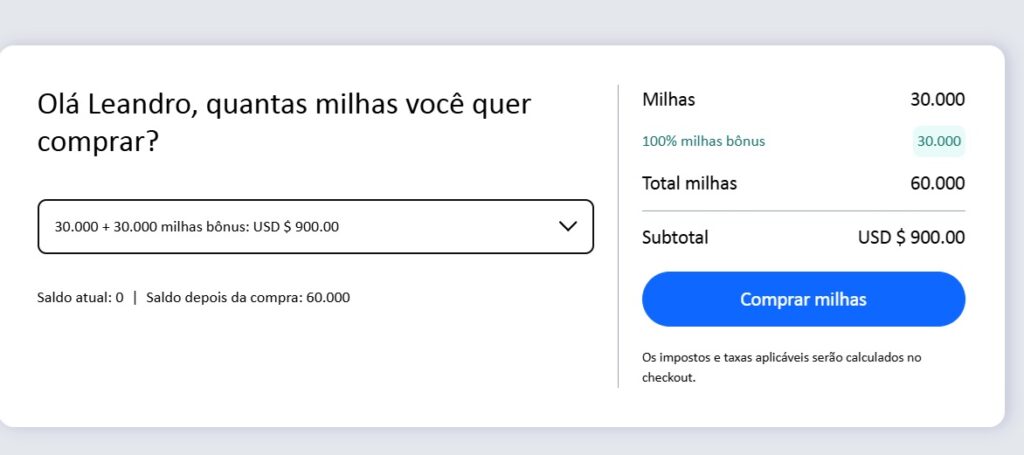Click the 60.000 total miles value
The height and width of the screenshot is (455, 1024).
click(x=937, y=183)
